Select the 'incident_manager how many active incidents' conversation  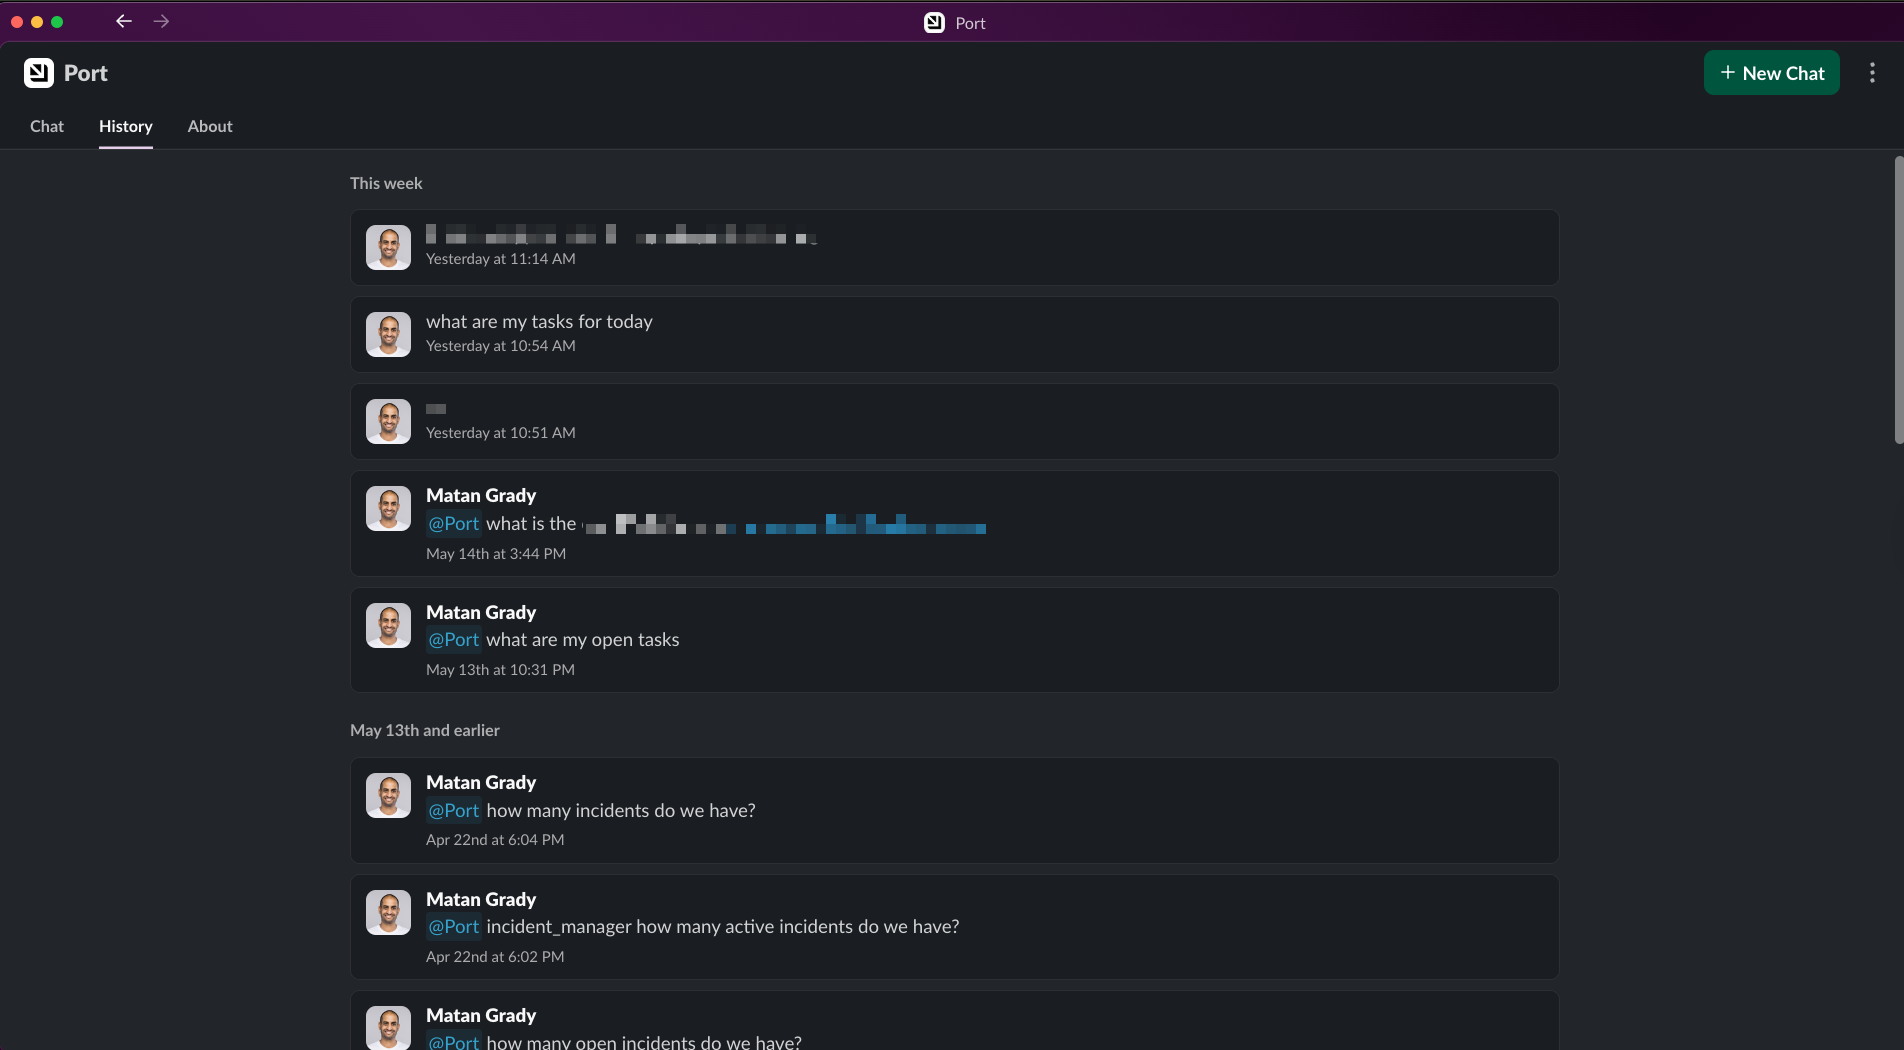pos(953,926)
